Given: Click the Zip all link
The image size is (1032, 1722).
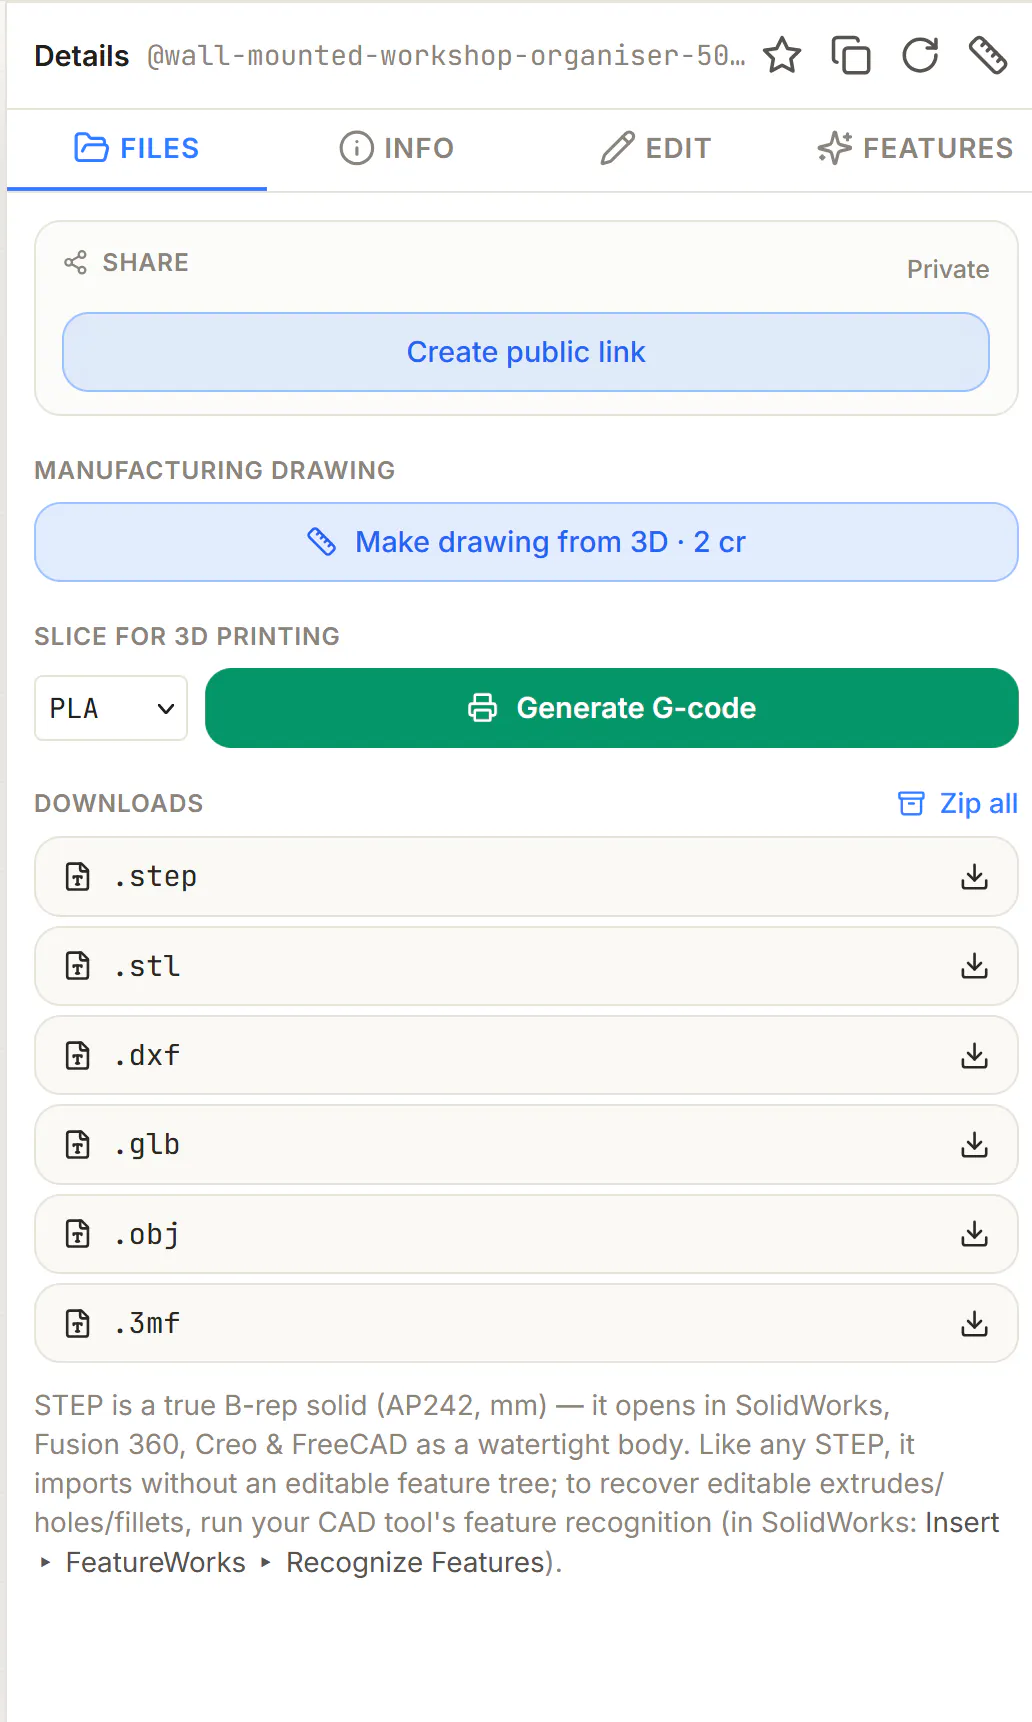Looking at the screenshot, I should pyautogui.click(x=958, y=803).
